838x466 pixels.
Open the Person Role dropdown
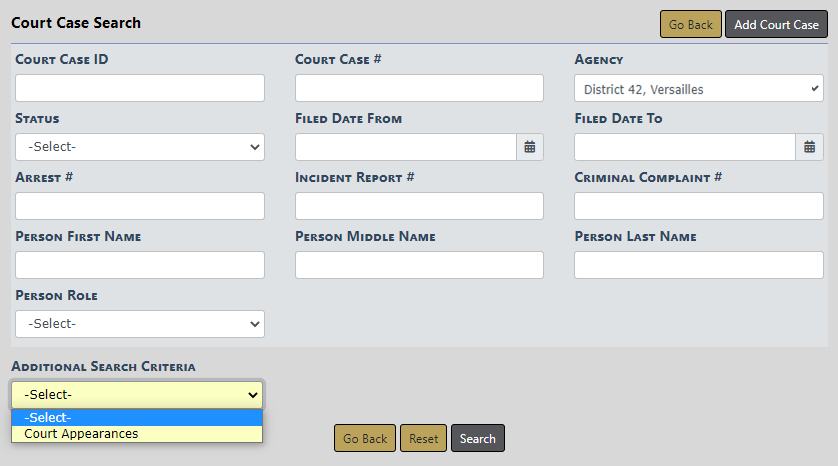click(140, 324)
